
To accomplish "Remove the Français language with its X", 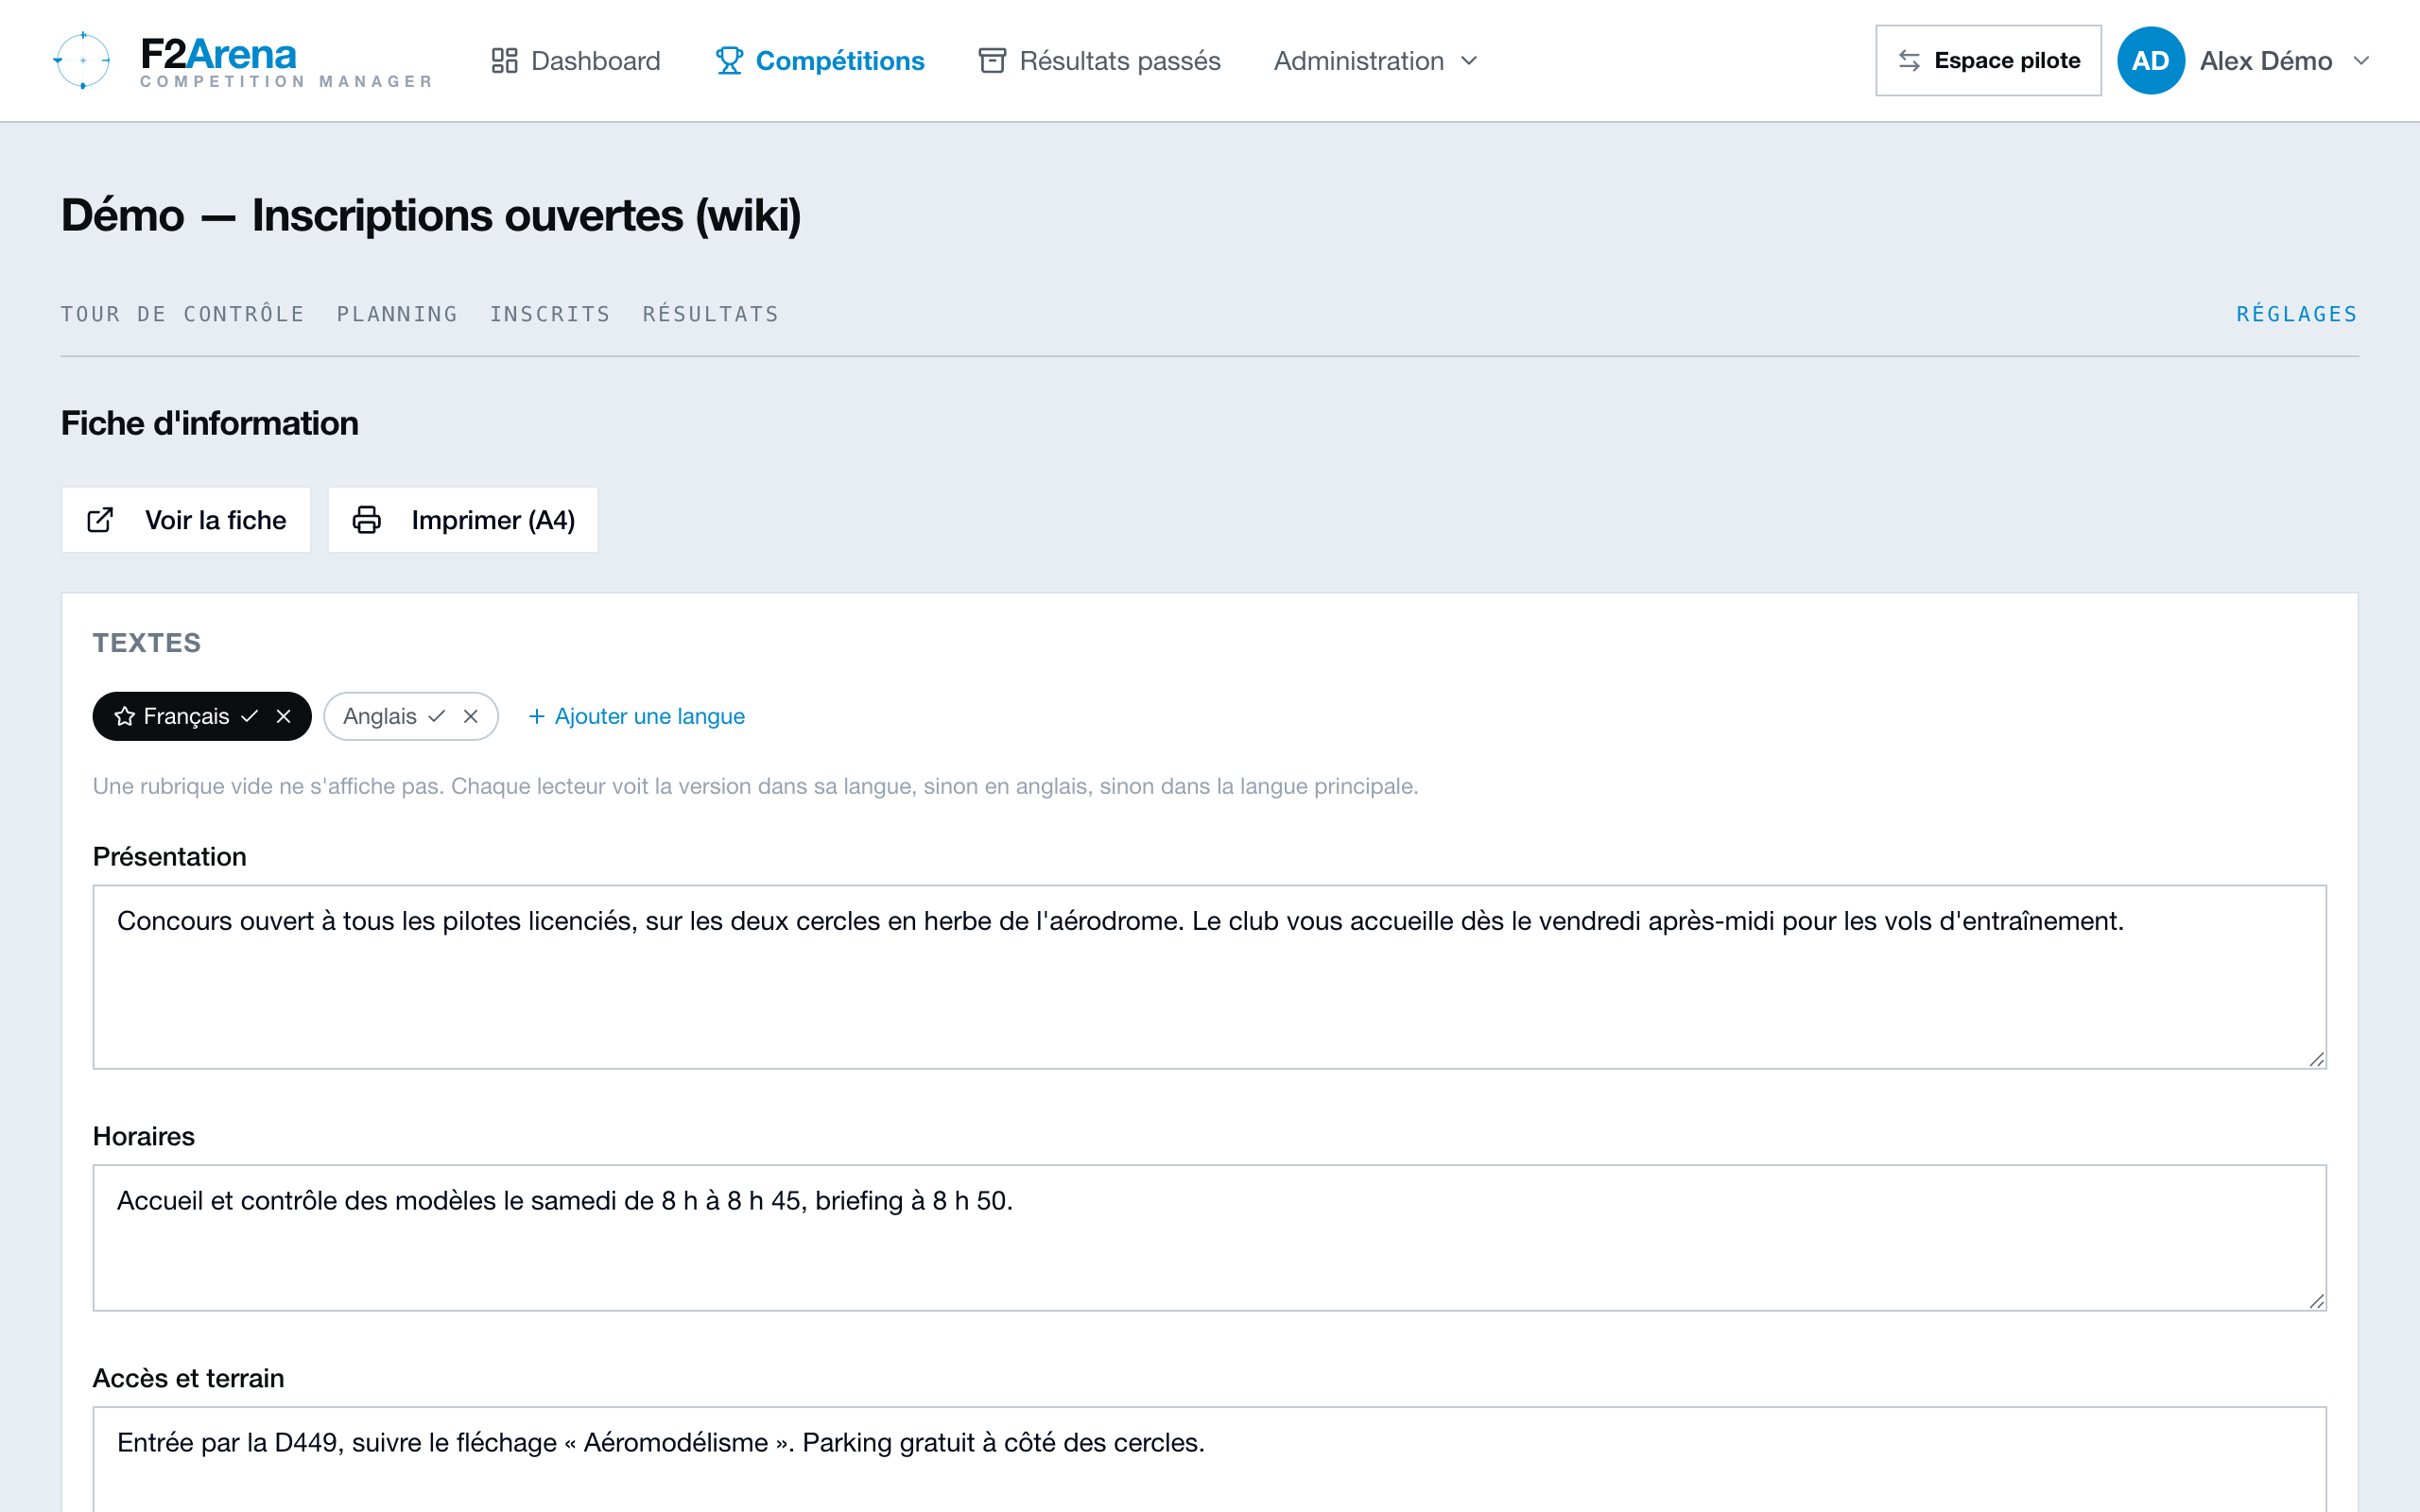I will coord(284,716).
